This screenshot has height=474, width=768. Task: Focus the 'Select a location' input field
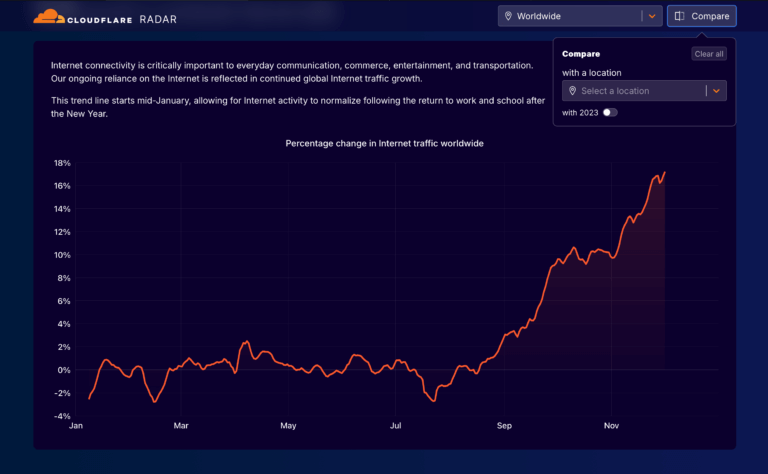[x=644, y=91]
